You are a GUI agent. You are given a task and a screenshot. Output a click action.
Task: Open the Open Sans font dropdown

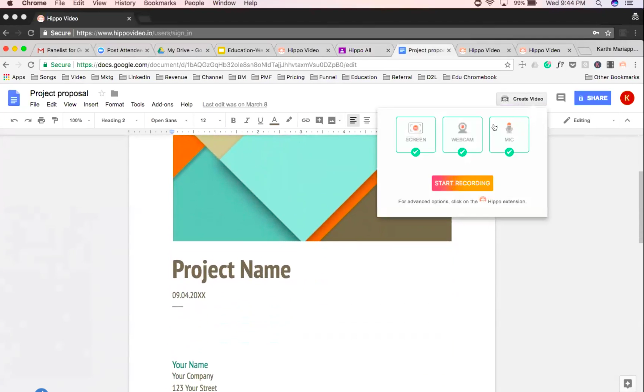click(x=169, y=120)
